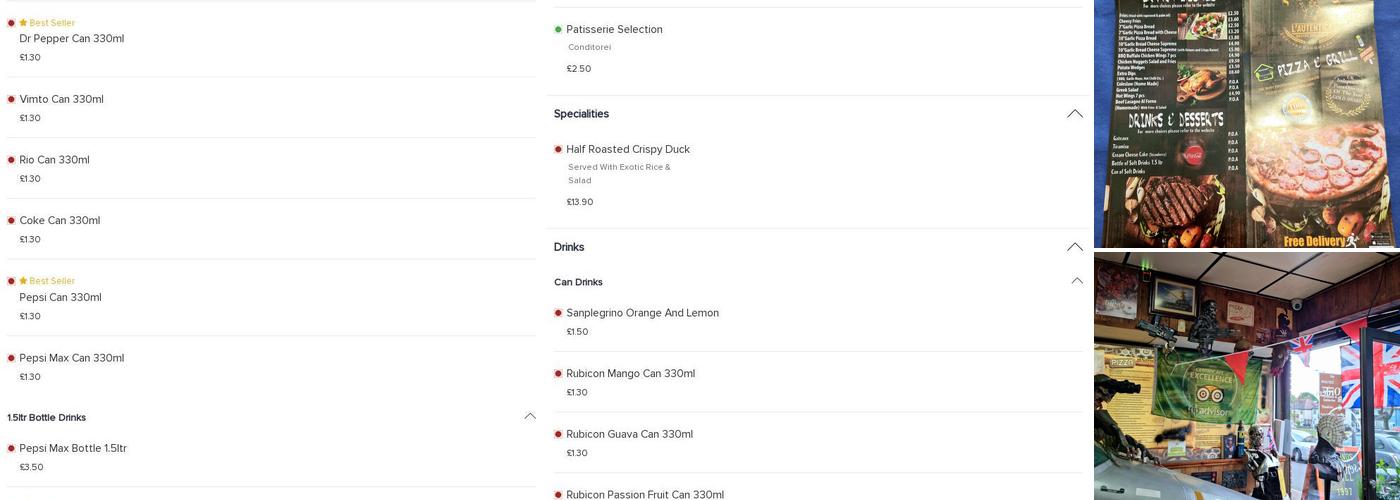
Task: Click the red dot icon beside Rubicon Mango Can
Action: click(558, 373)
